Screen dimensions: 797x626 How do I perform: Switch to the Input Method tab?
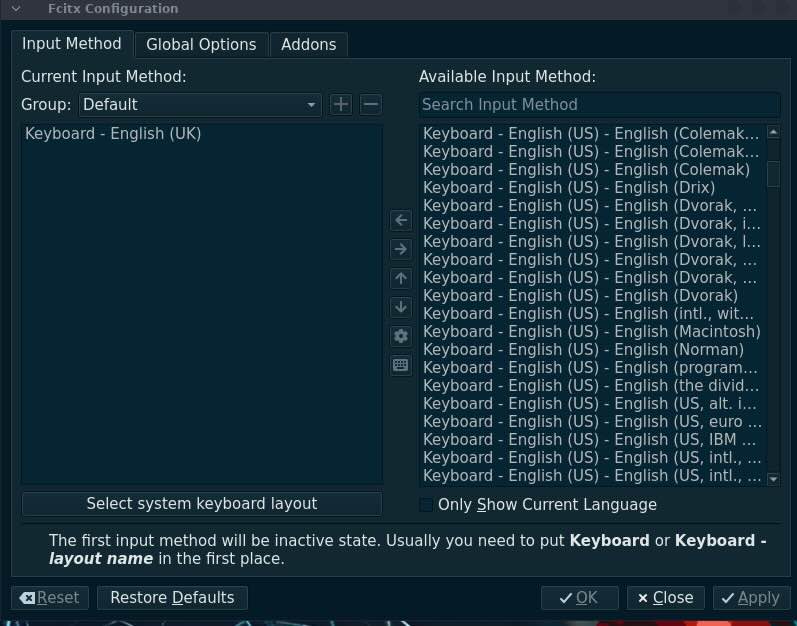click(x=72, y=44)
